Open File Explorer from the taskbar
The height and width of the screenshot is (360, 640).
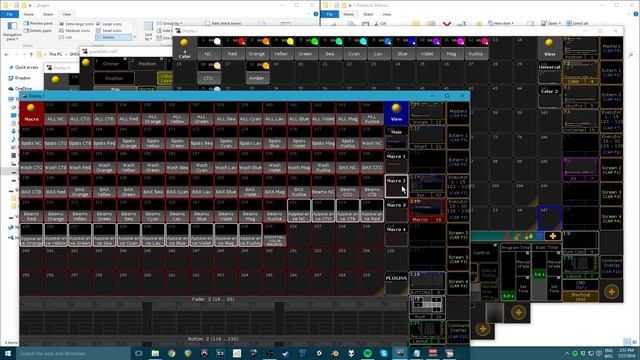point(155,353)
